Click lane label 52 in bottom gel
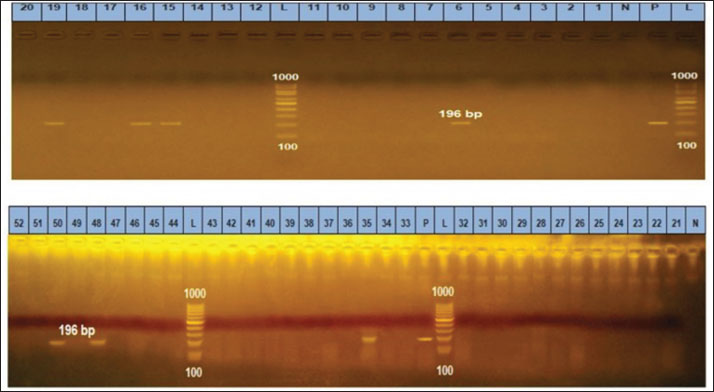This screenshot has height=392, width=714. click(x=19, y=223)
